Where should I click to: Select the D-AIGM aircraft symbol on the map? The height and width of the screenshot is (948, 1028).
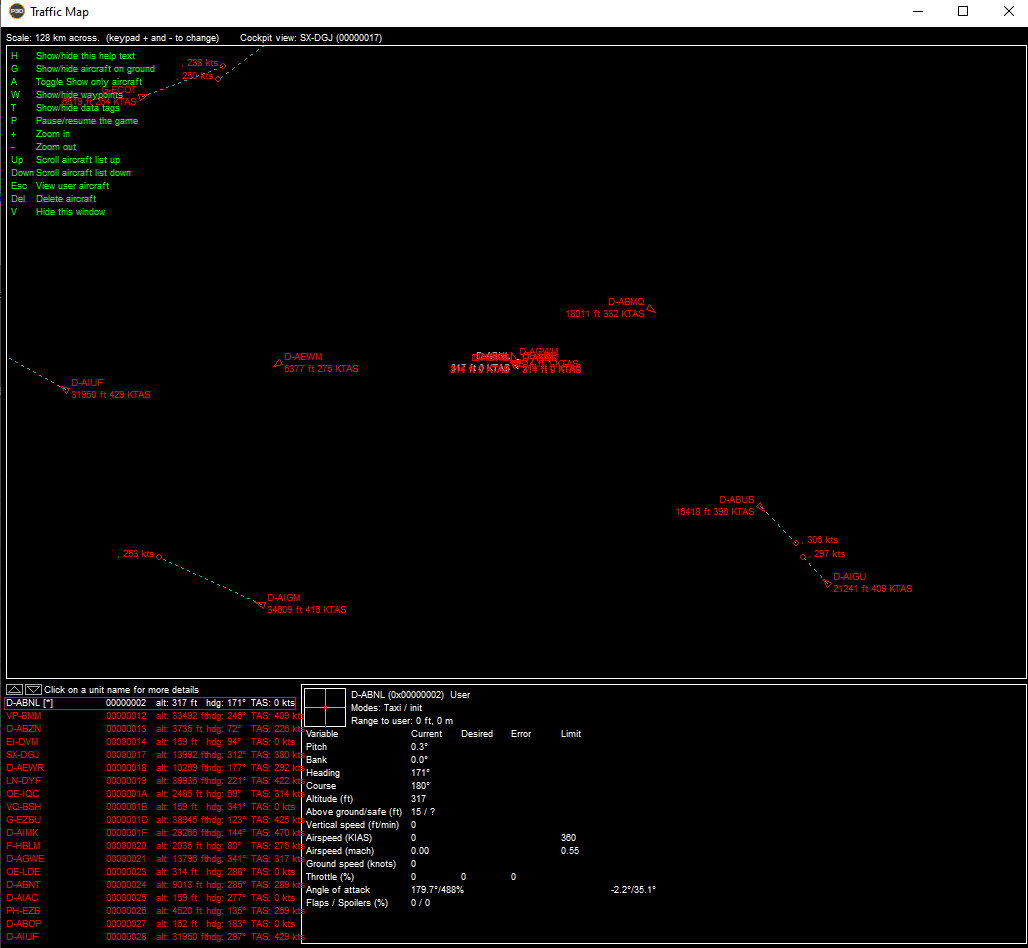261,604
